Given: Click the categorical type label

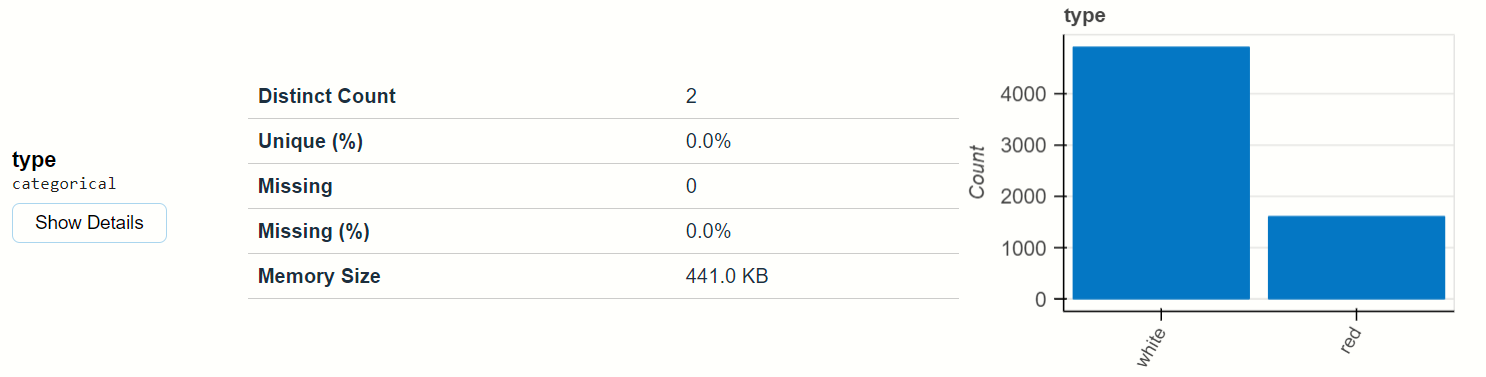Looking at the screenshot, I should pos(64,184).
